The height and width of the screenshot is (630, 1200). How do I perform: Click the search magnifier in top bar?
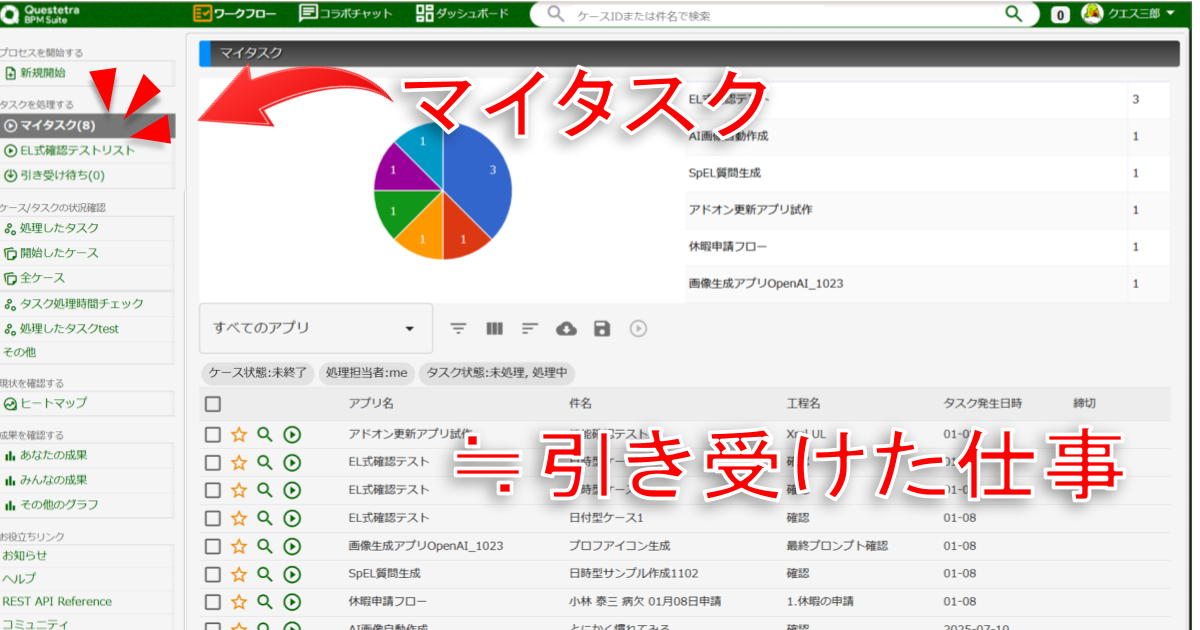[x=1014, y=14]
